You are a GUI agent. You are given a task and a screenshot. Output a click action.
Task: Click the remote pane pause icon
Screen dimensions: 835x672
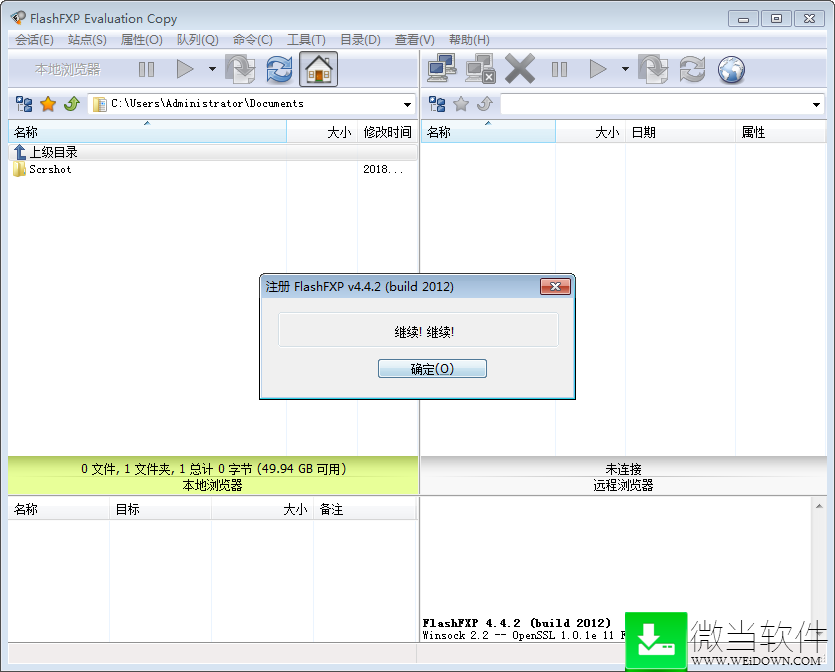[559, 69]
